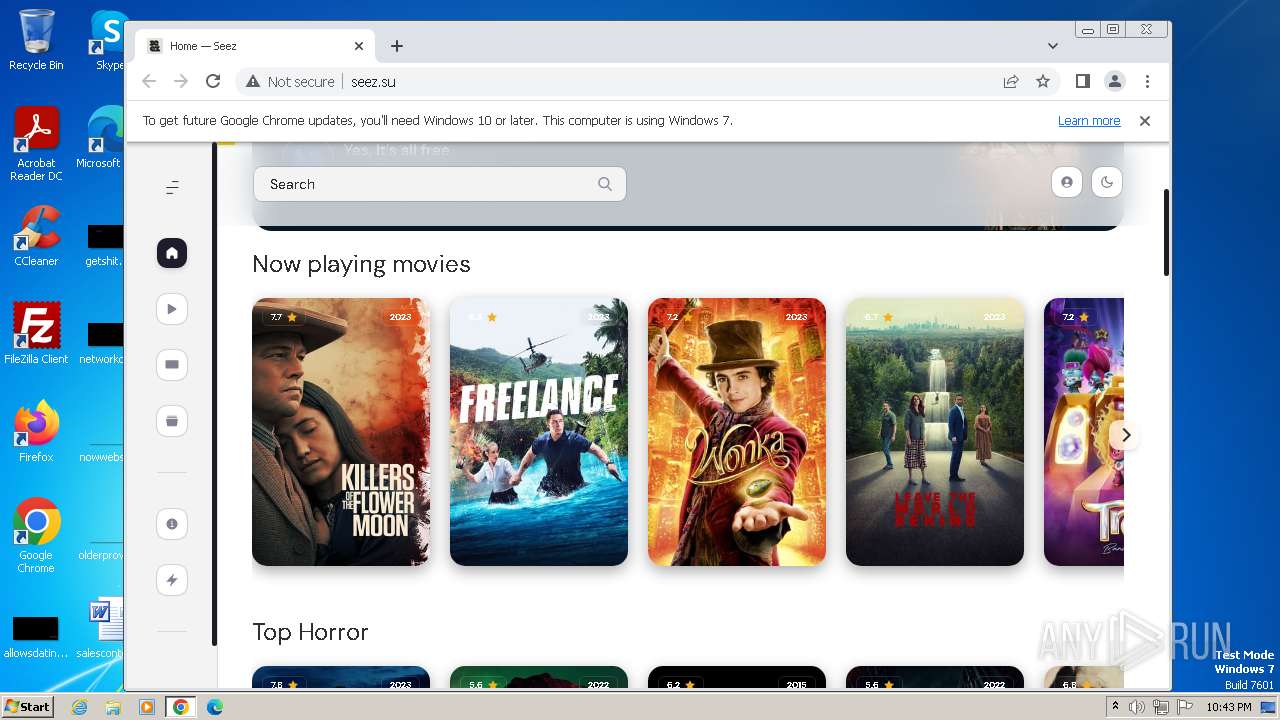Open Windows Media Player from the taskbar
This screenshot has width=1280, height=720.
coord(147,707)
